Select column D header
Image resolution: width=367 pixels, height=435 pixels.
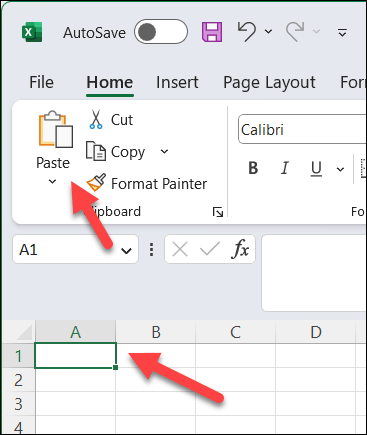tap(316, 332)
